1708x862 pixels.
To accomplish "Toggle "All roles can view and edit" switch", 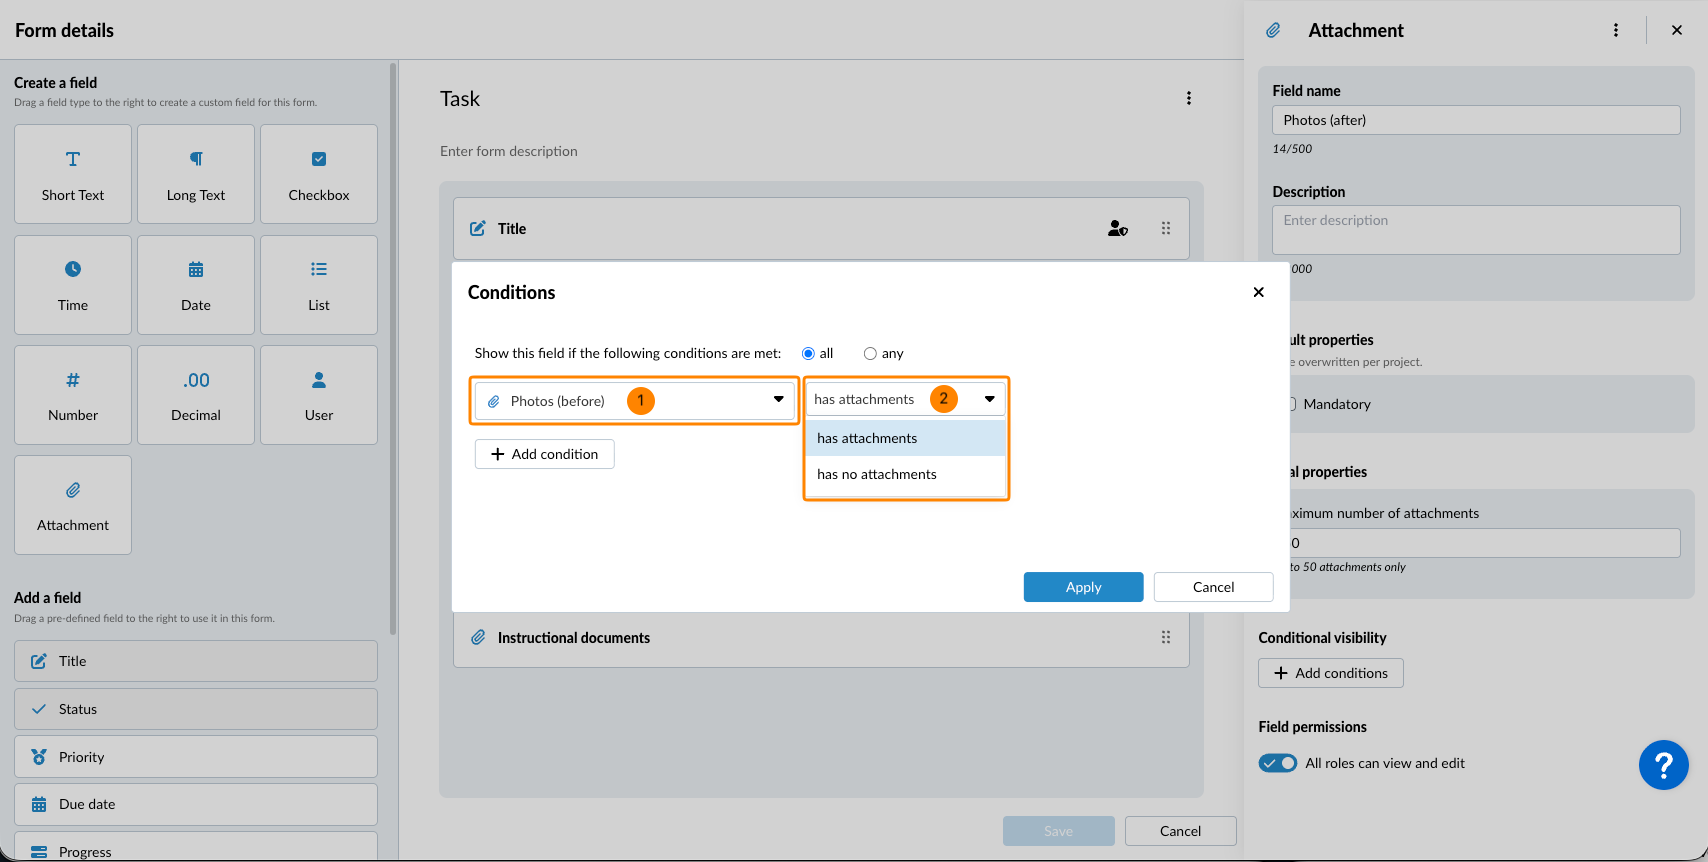I will click(1277, 763).
